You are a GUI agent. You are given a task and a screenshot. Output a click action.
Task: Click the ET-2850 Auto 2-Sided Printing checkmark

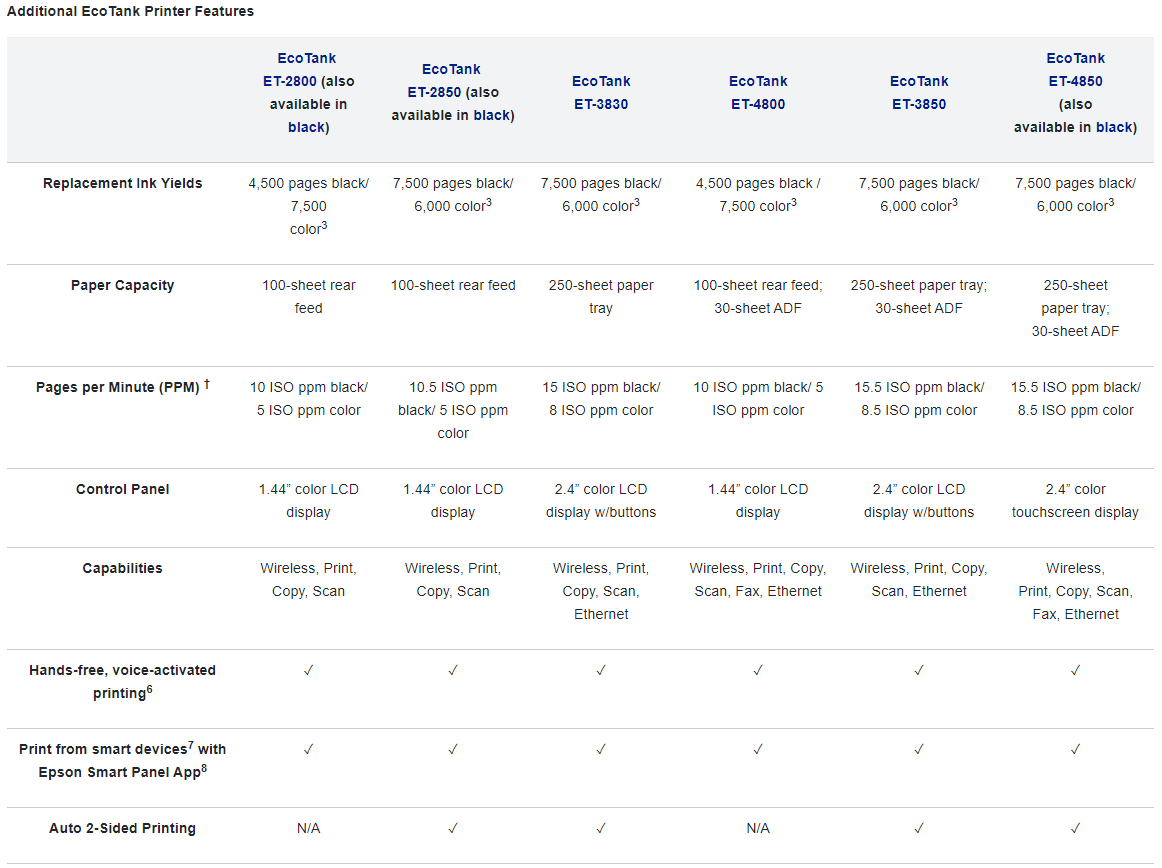point(453,828)
